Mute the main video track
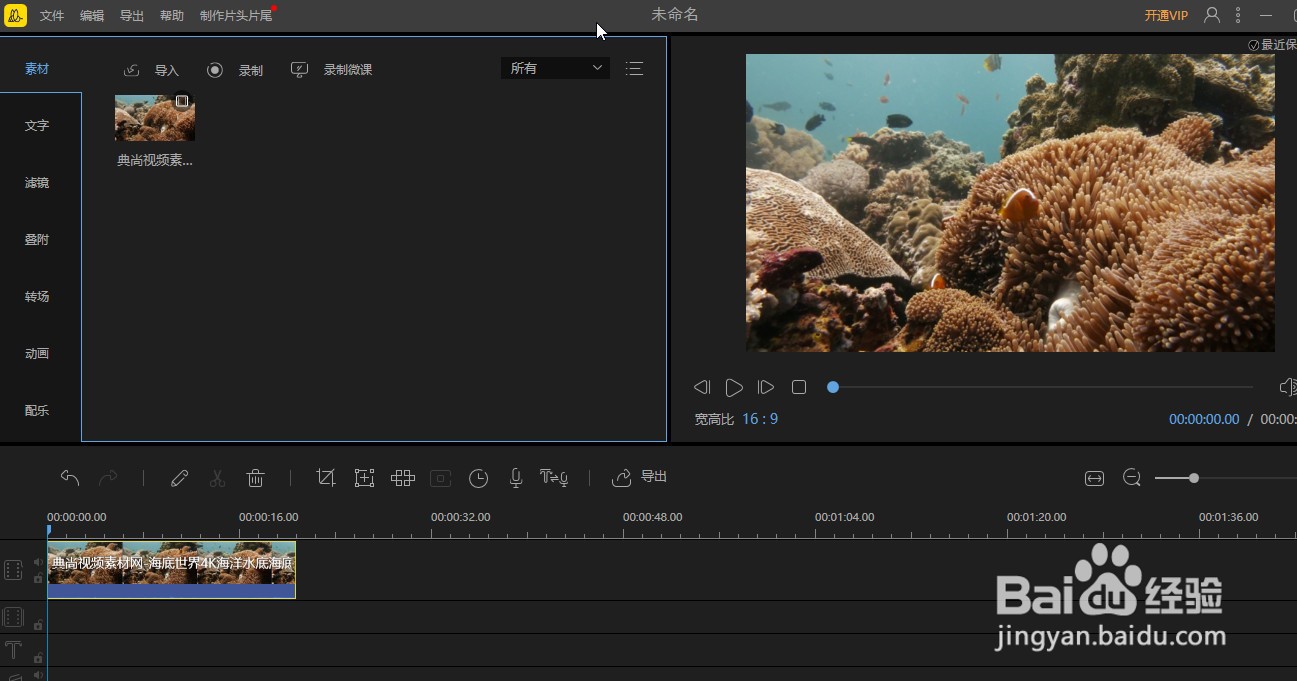 (38, 562)
